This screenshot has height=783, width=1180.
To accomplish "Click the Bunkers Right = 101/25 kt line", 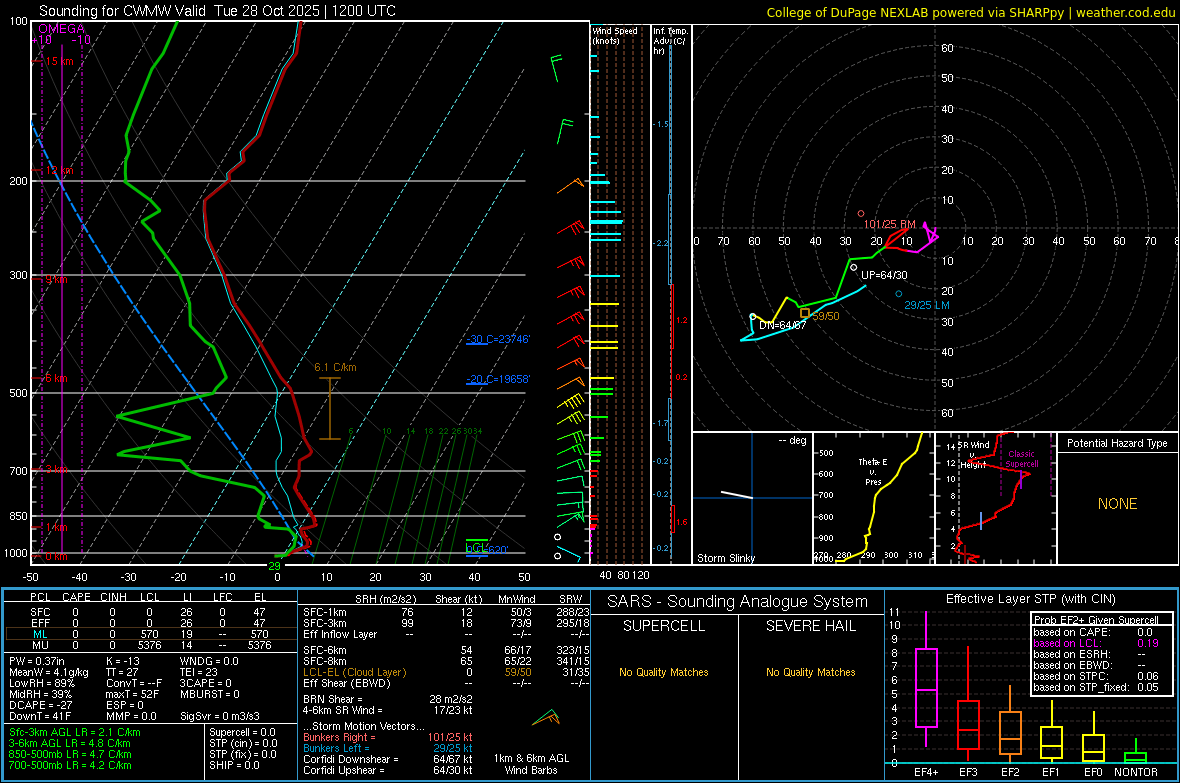I will 388,737.
